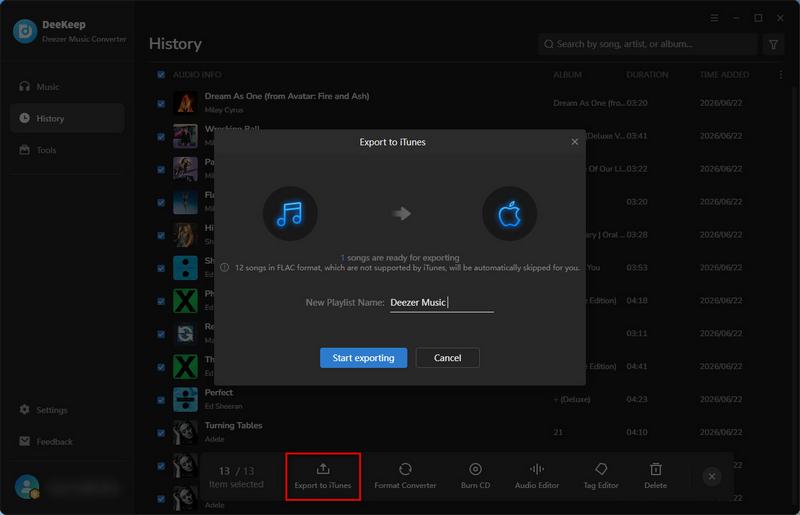The image size is (800, 515).
Task: Go to Music in sidebar
Action: point(67,87)
